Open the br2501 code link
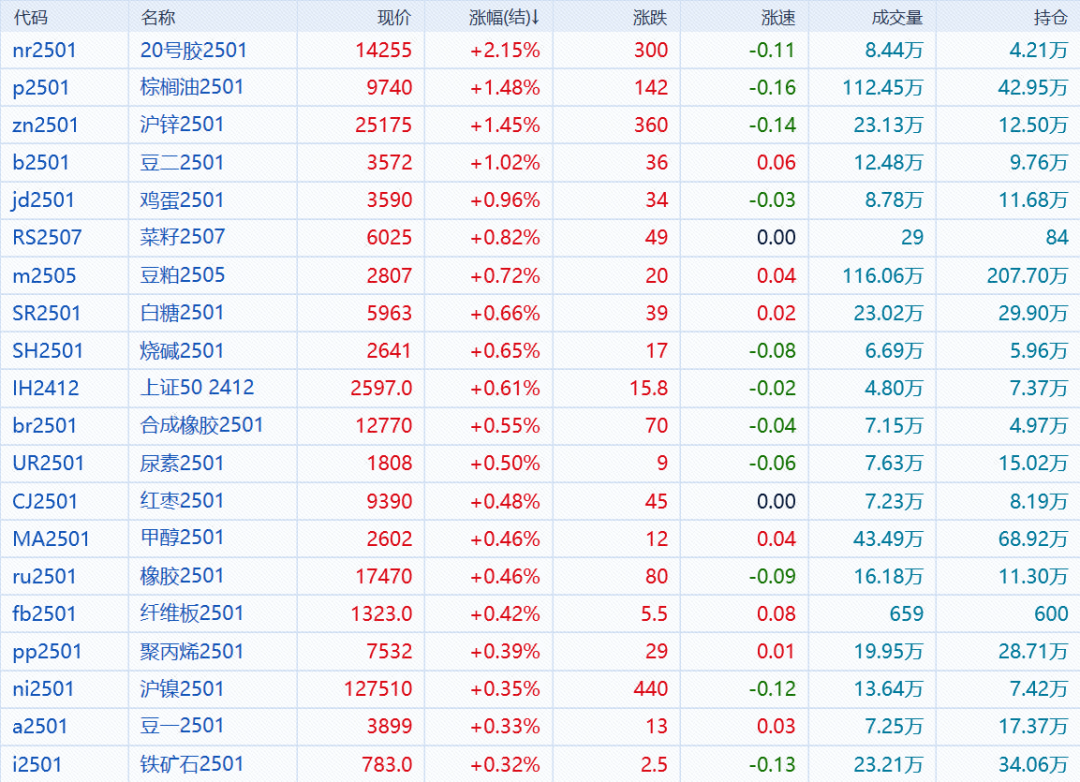Screen dimensions: 1080x782 tap(44, 426)
